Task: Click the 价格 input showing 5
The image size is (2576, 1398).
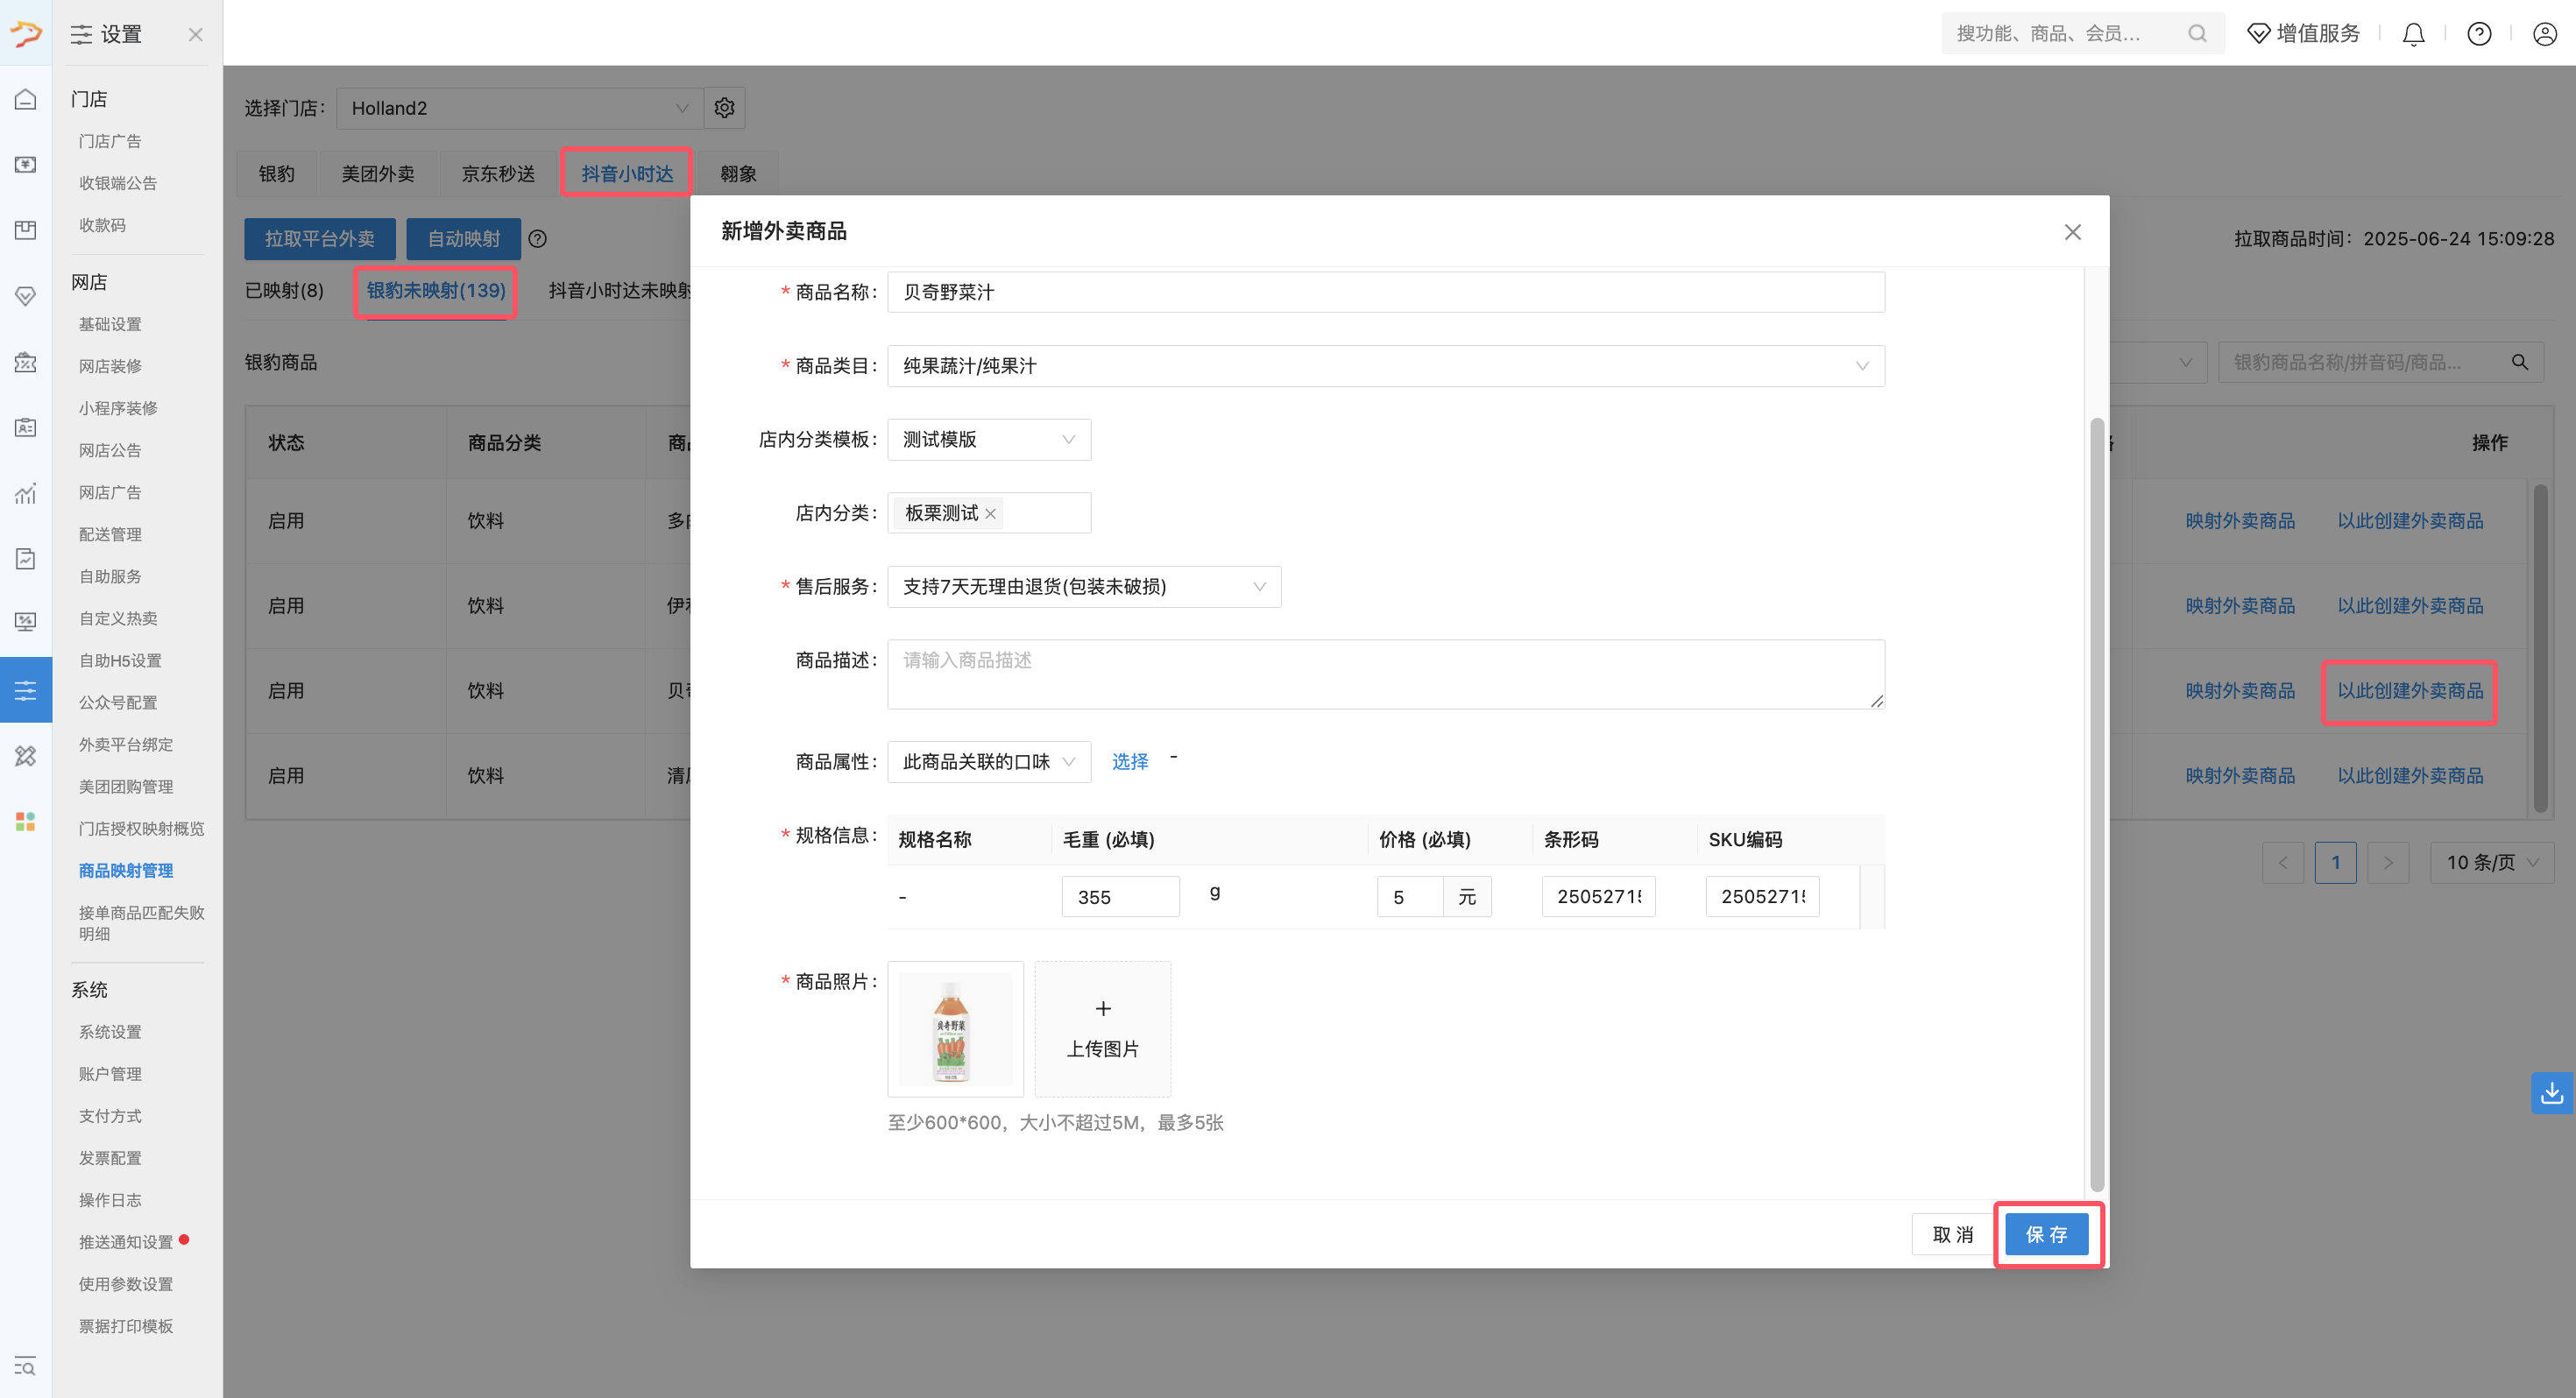Action: [x=1410, y=897]
